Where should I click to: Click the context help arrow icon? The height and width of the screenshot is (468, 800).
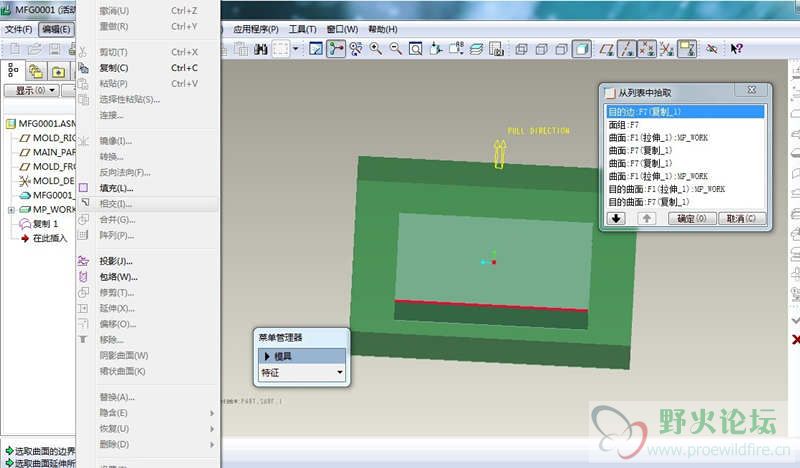736,48
